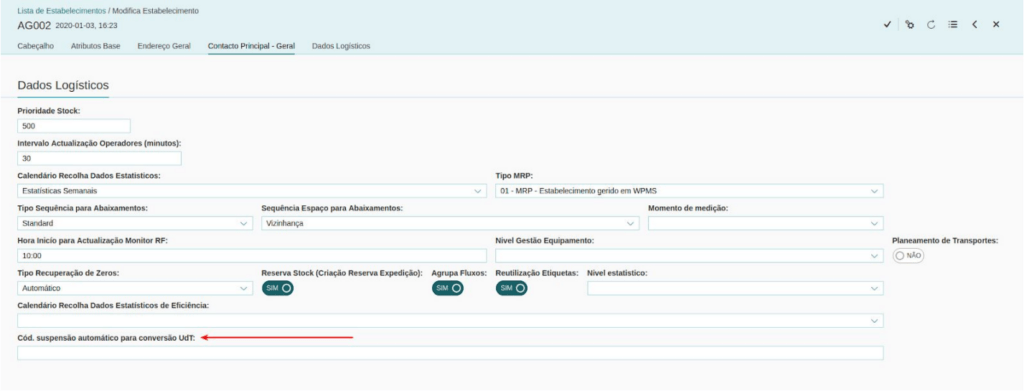Click the Dados Logísticos section heading
The image size is (1024, 391).
click(63, 86)
